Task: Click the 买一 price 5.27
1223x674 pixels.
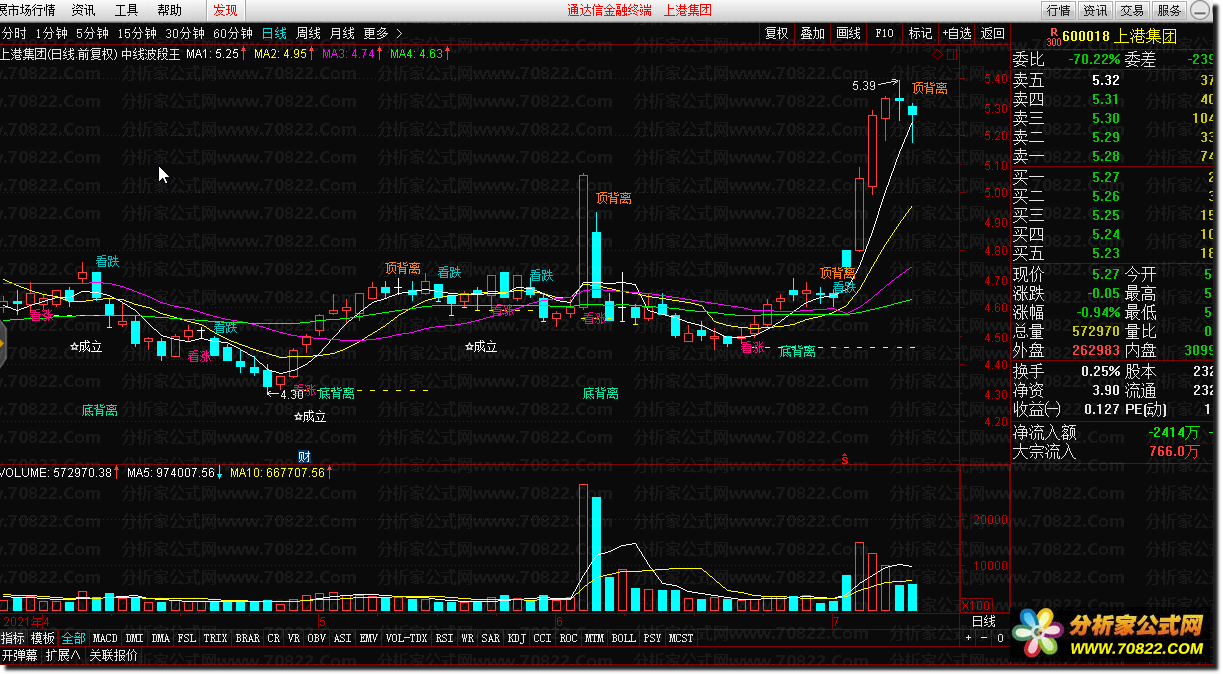Action: (1107, 177)
